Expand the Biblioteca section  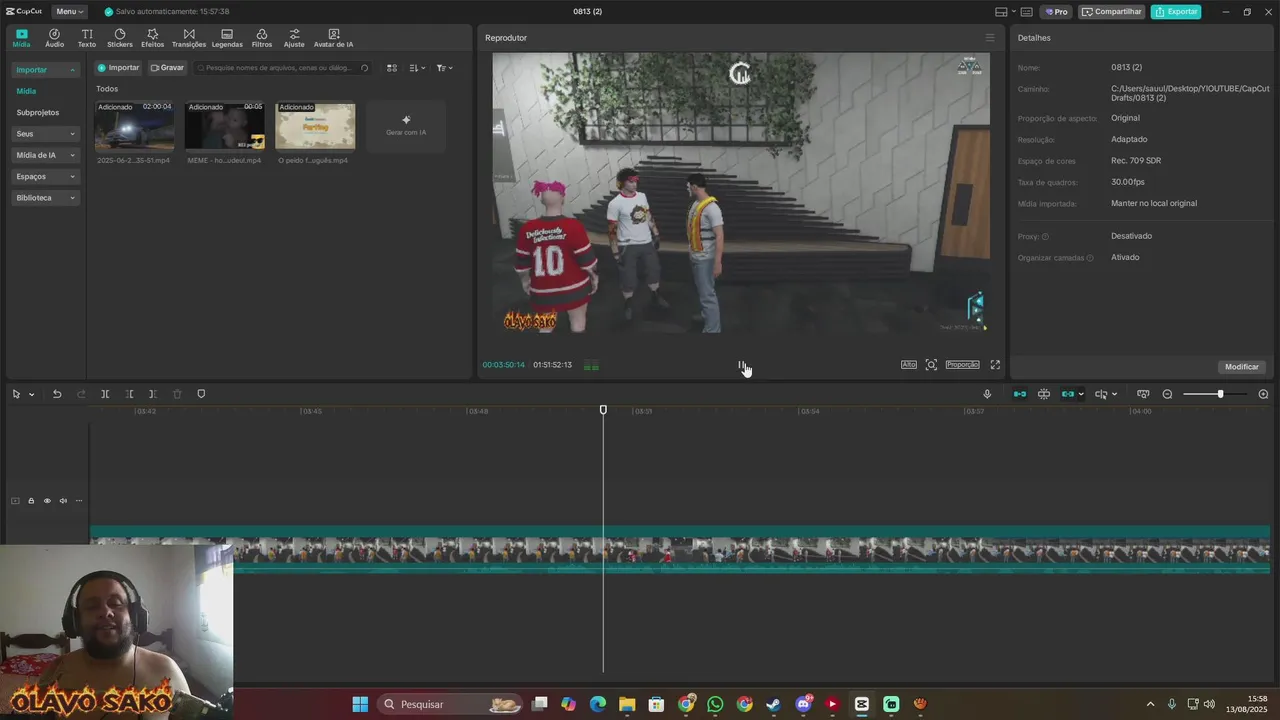(45, 198)
